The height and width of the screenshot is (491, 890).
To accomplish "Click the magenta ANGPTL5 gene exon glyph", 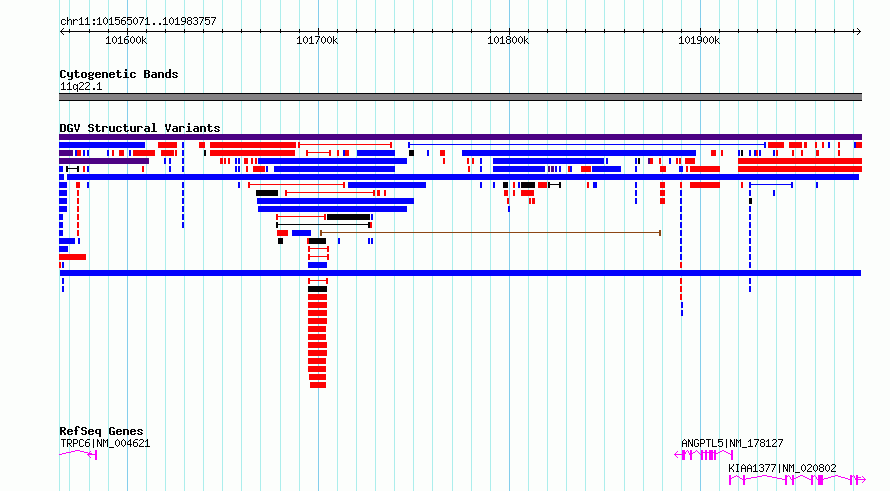I will 704,455.
